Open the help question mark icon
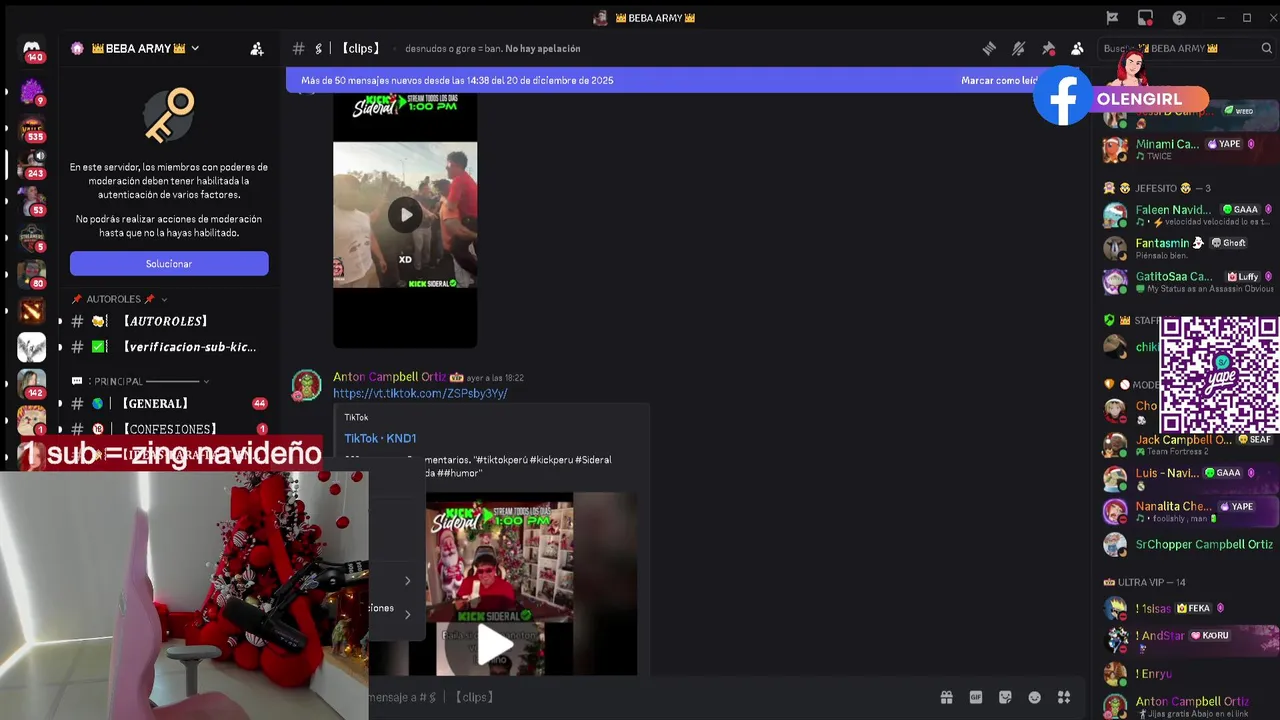The image size is (1280, 720). [1179, 18]
